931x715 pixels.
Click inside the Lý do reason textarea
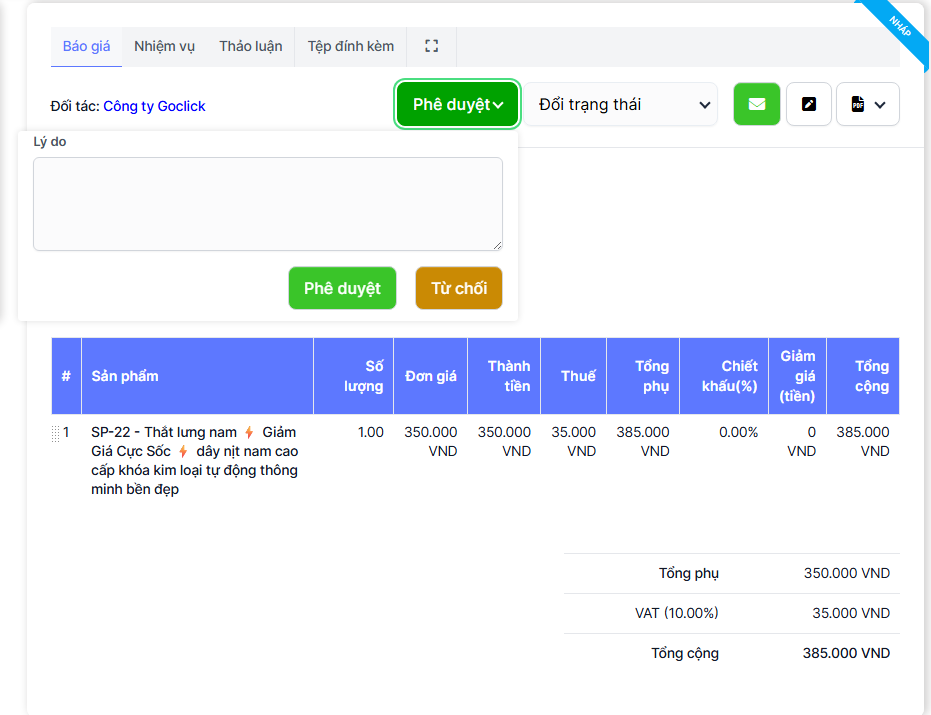point(267,203)
